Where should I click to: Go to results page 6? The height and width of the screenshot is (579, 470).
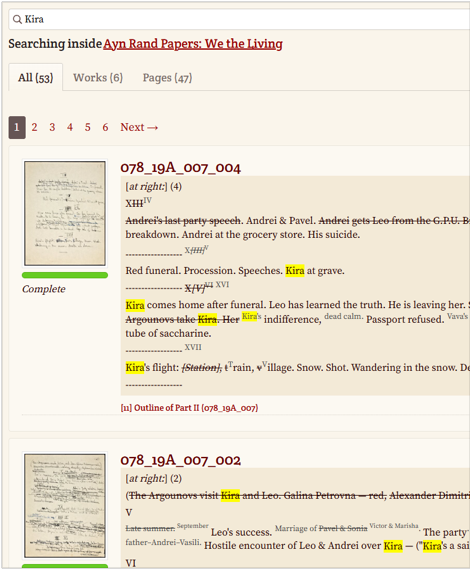pos(105,127)
